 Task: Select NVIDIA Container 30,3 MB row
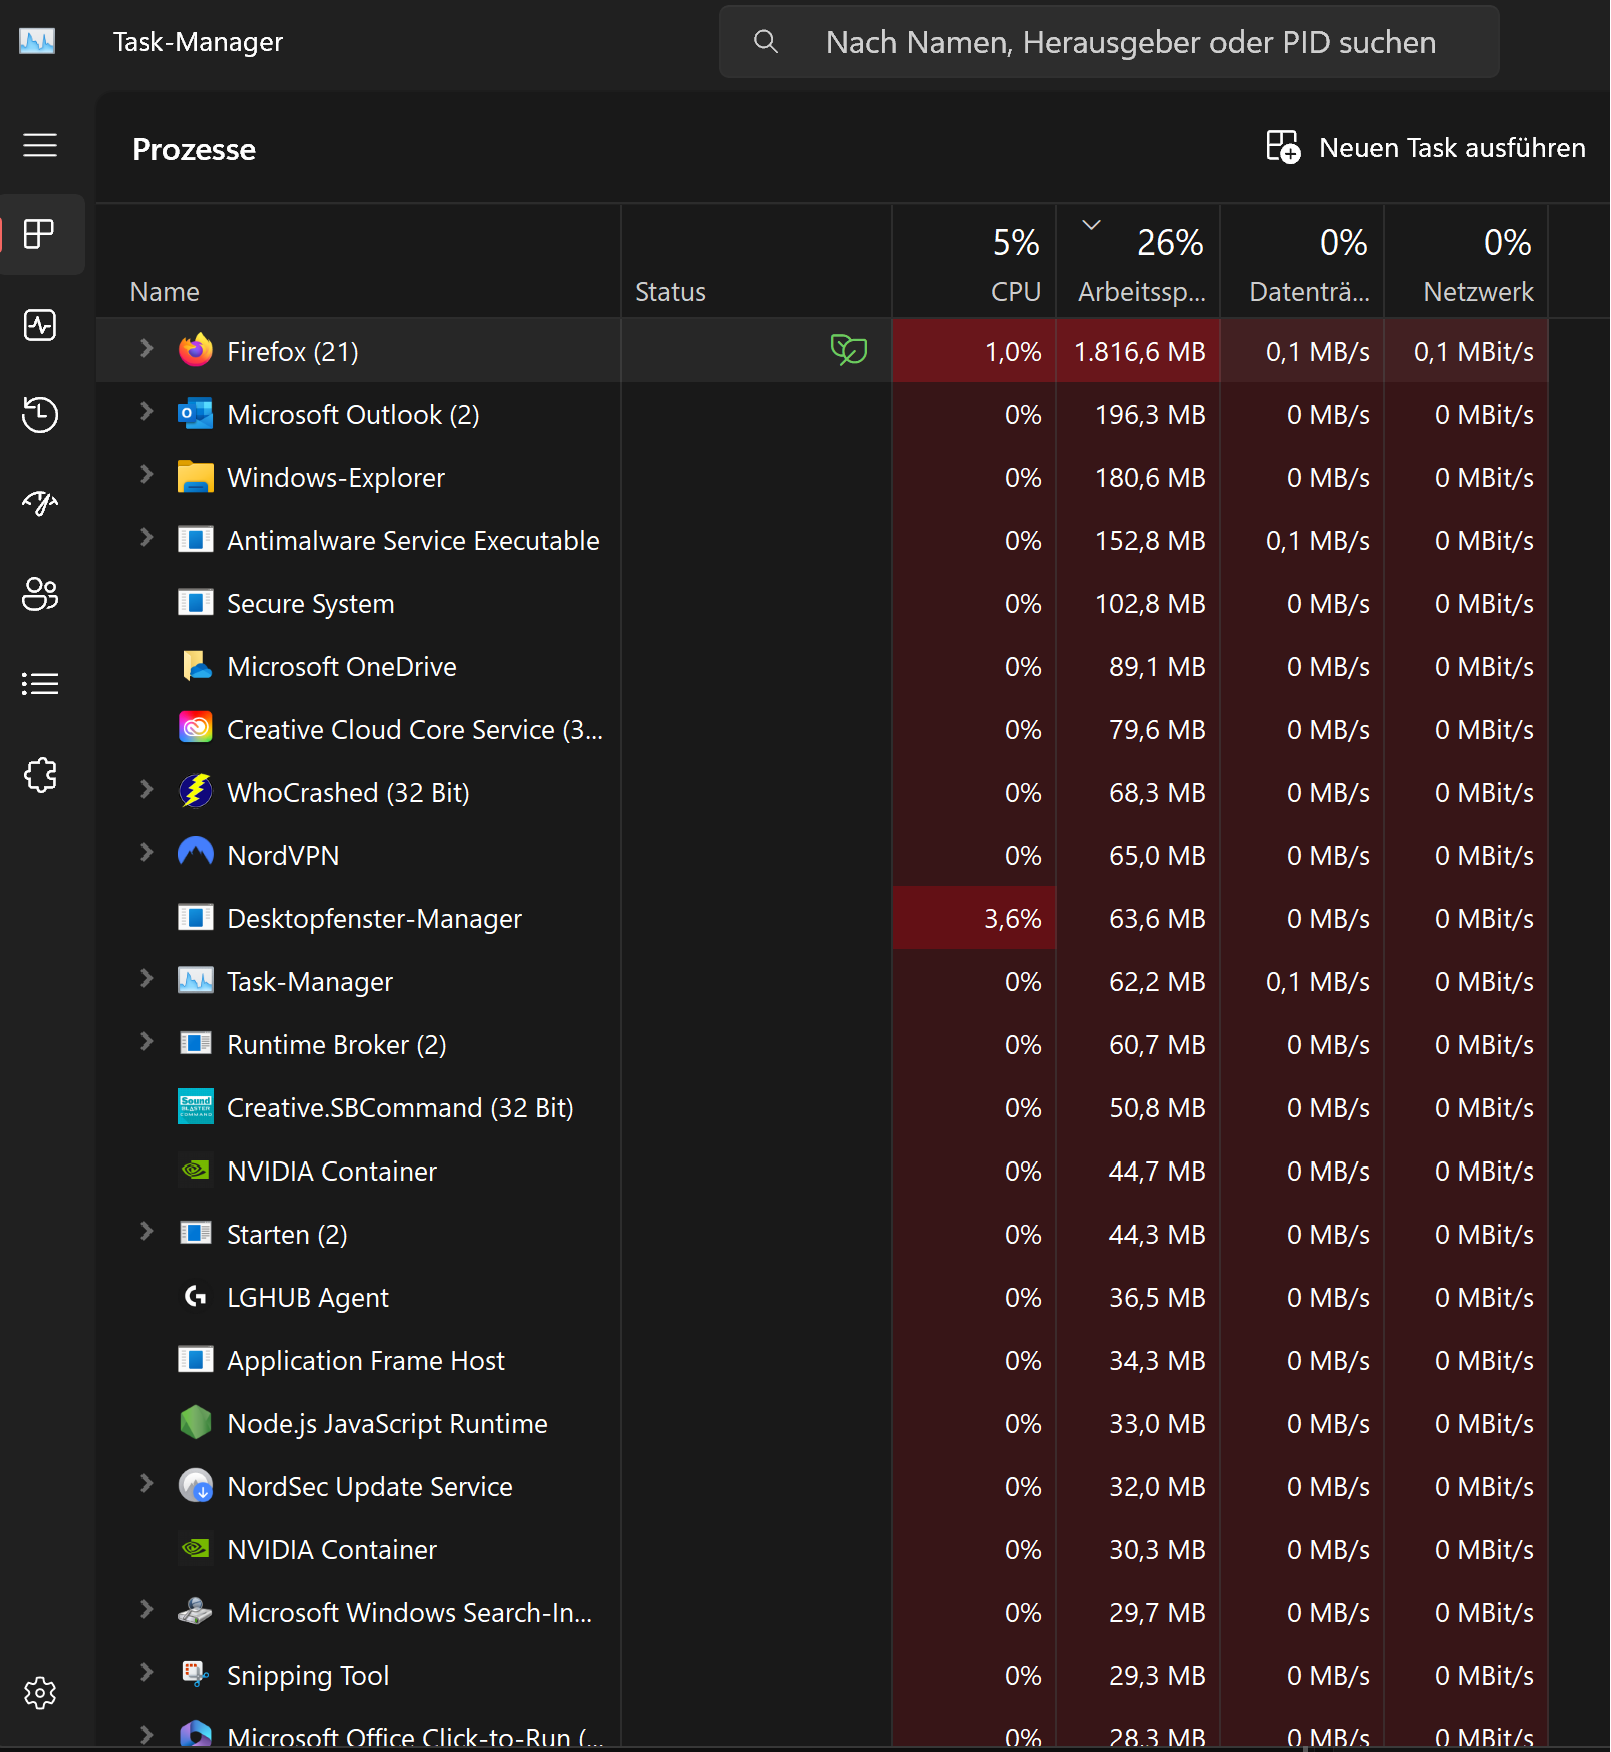click(x=822, y=1549)
